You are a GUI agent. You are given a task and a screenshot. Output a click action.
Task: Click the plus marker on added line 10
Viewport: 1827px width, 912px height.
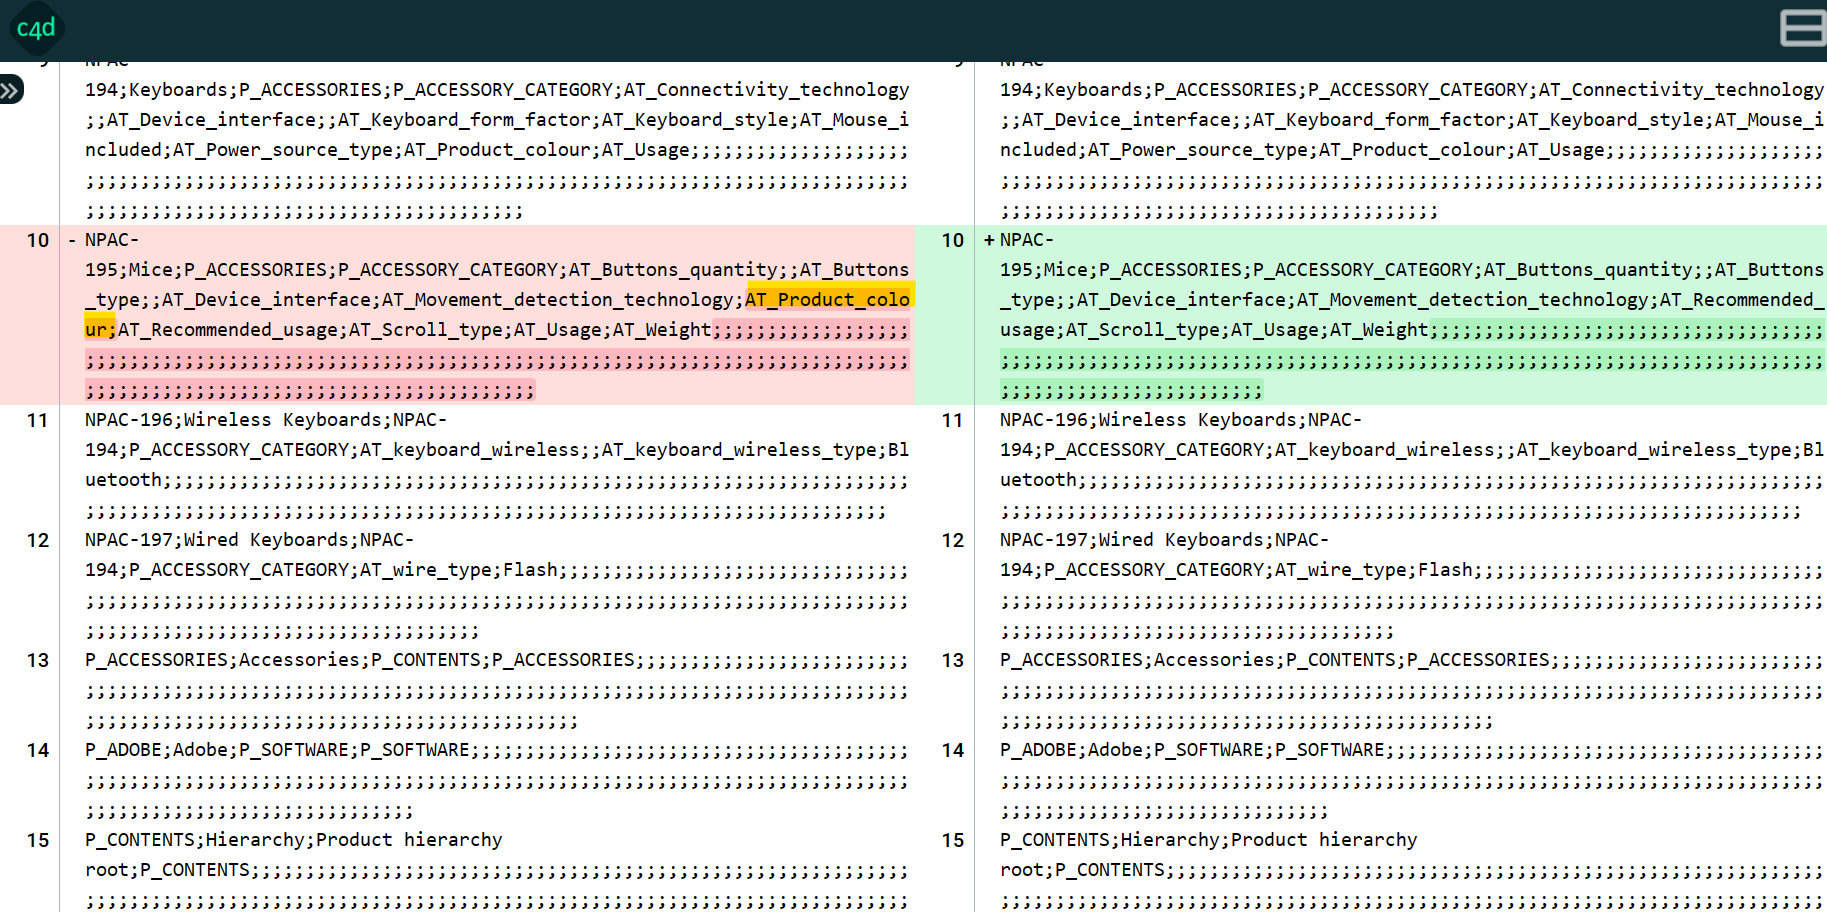tap(989, 240)
